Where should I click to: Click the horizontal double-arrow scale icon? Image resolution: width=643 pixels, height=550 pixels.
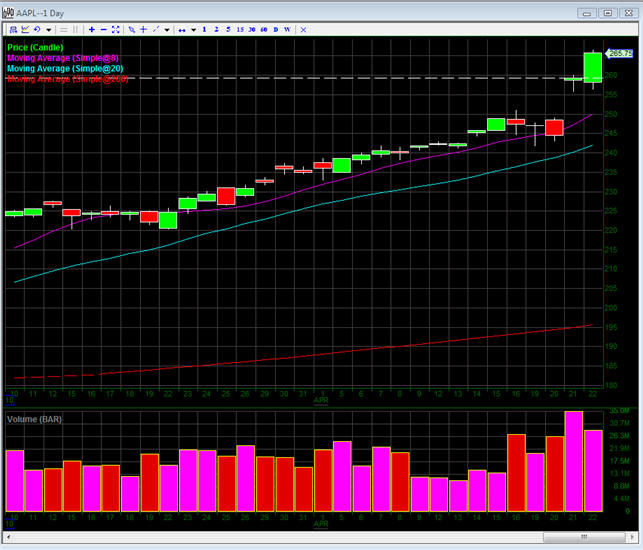click(182, 30)
